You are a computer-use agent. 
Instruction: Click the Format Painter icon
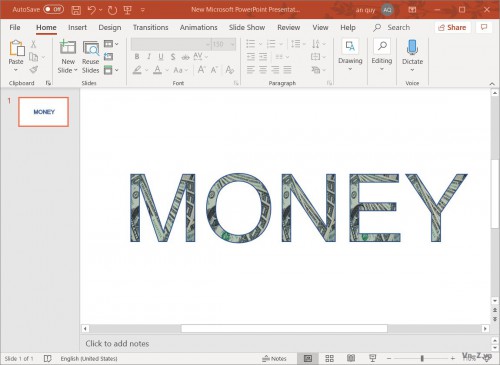click(x=33, y=70)
